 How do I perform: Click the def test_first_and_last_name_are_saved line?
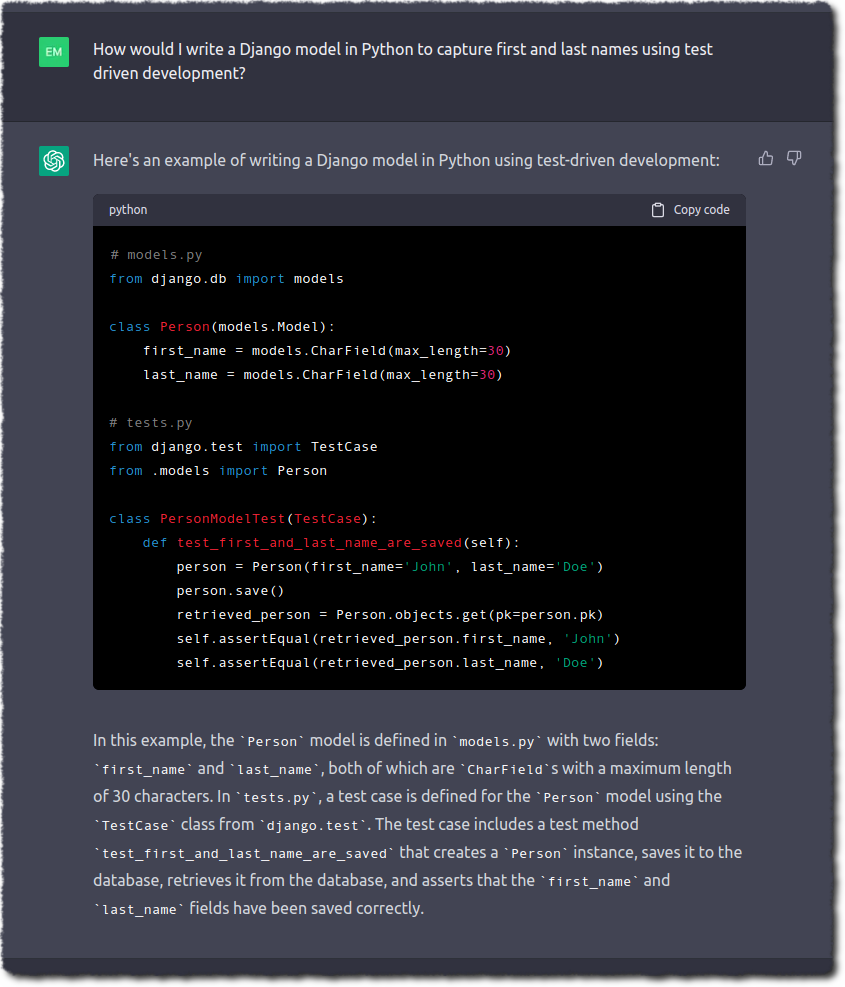coord(331,543)
